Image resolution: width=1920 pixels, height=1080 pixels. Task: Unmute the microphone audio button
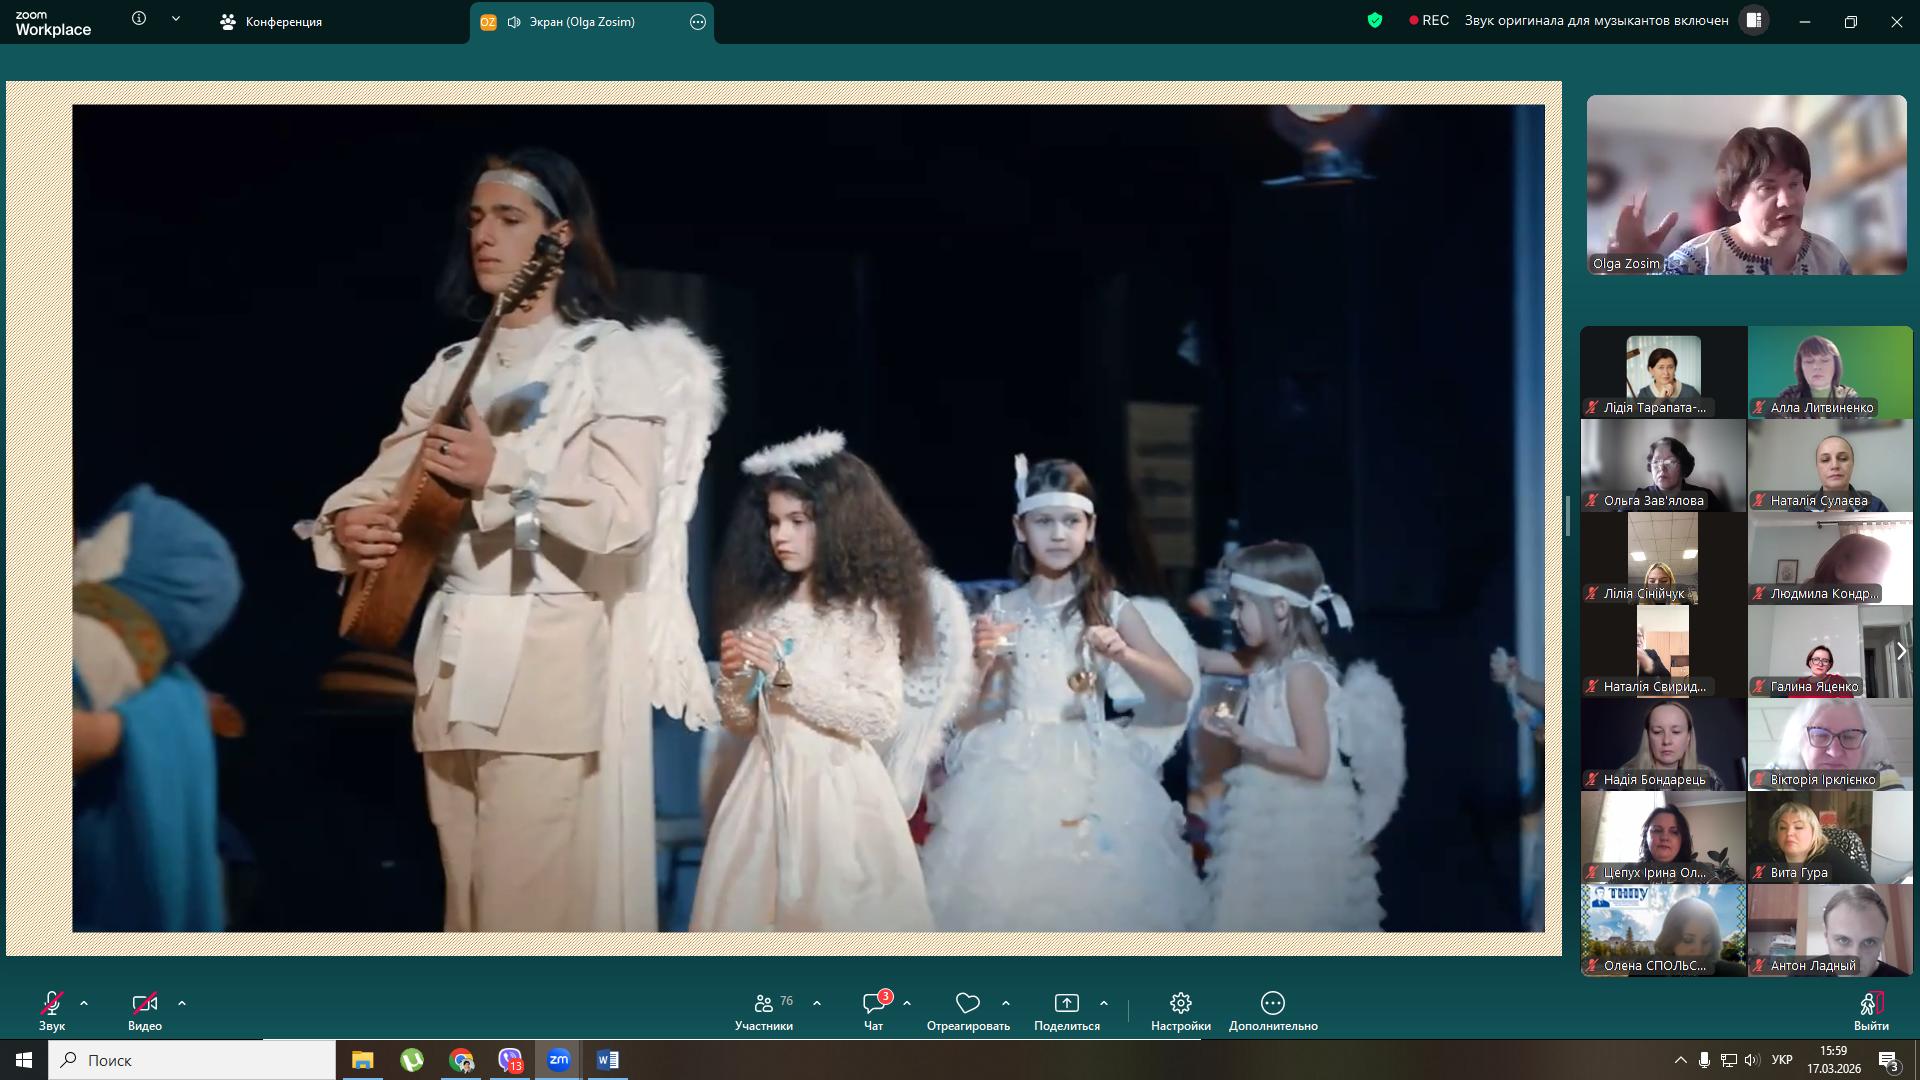pyautogui.click(x=52, y=1003)
